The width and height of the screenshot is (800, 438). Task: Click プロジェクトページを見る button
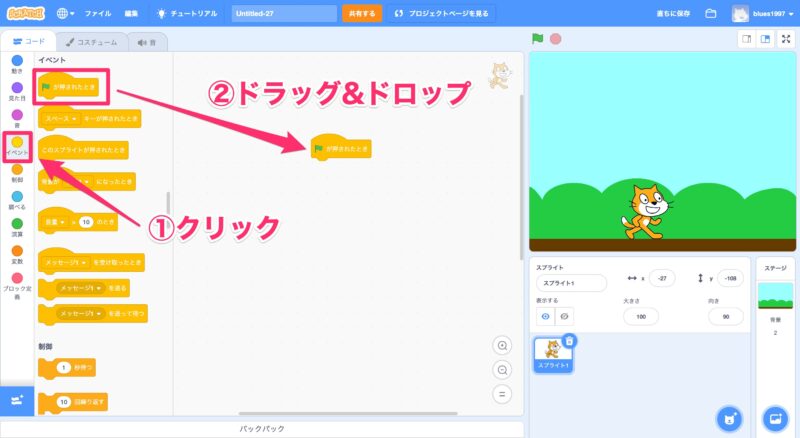tap(441, 14)
